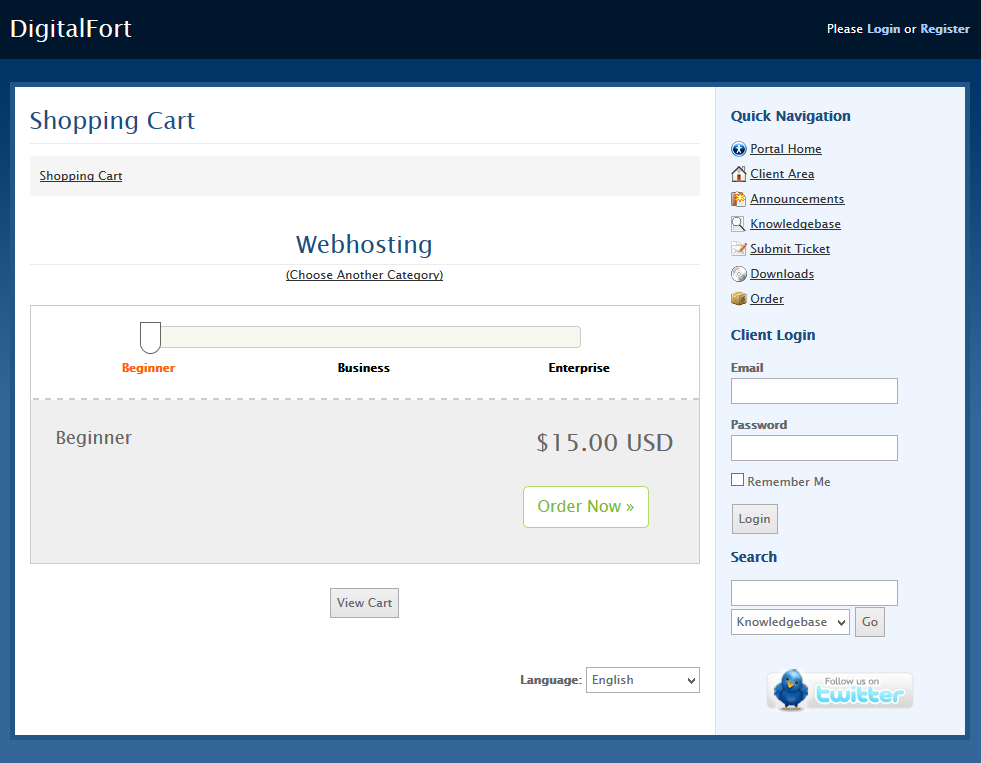The height and width of the screenshot is (763, 981).
Task: Click the $15.00 USD price text
Action: (x=604, y=443)
